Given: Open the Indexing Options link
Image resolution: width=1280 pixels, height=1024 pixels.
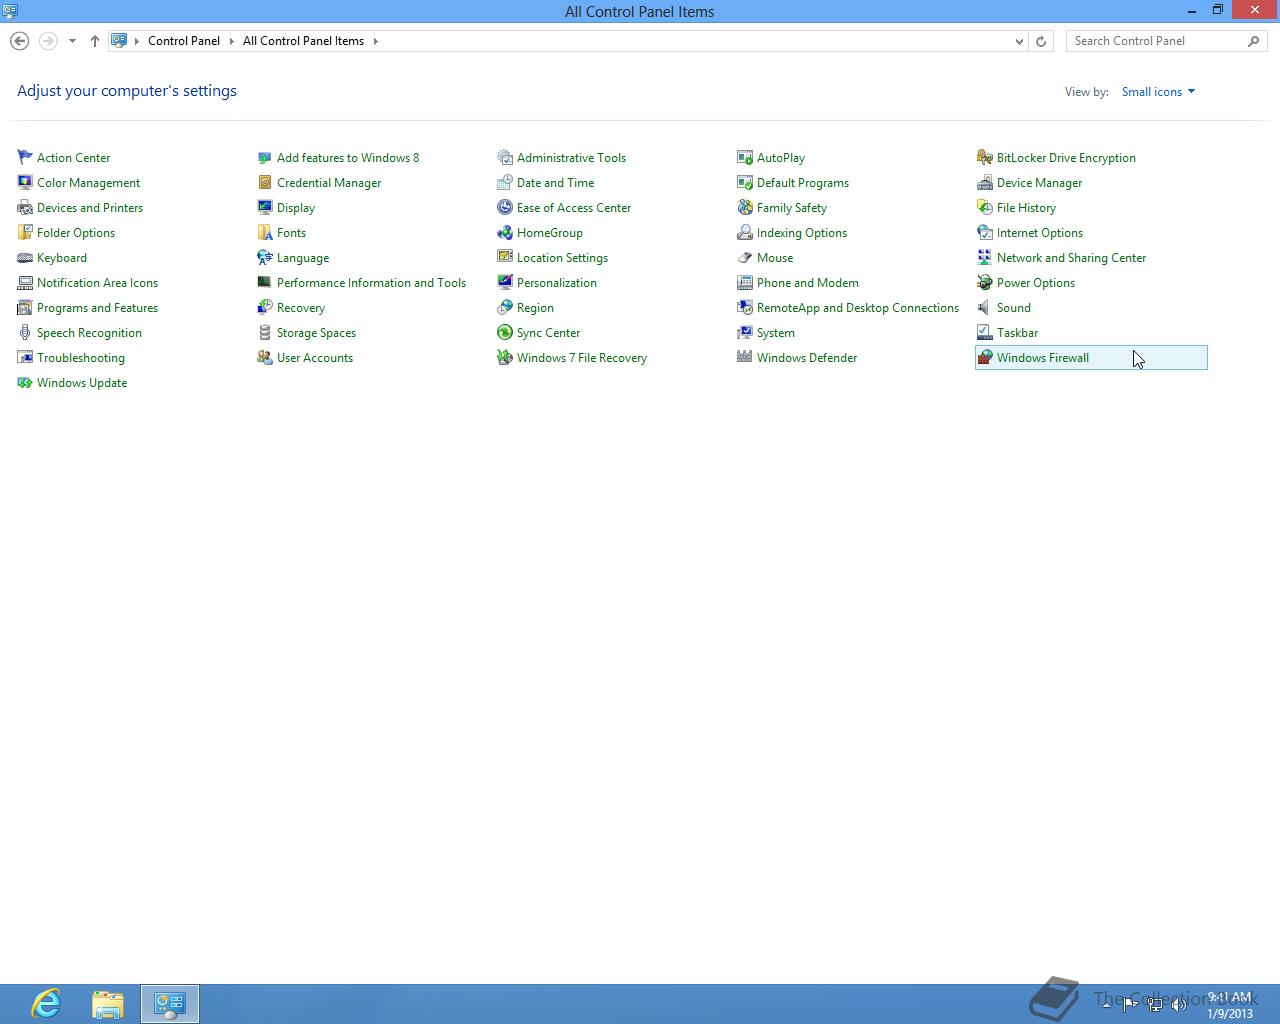Looking at the screenshot, I should (x=802, y=232).
